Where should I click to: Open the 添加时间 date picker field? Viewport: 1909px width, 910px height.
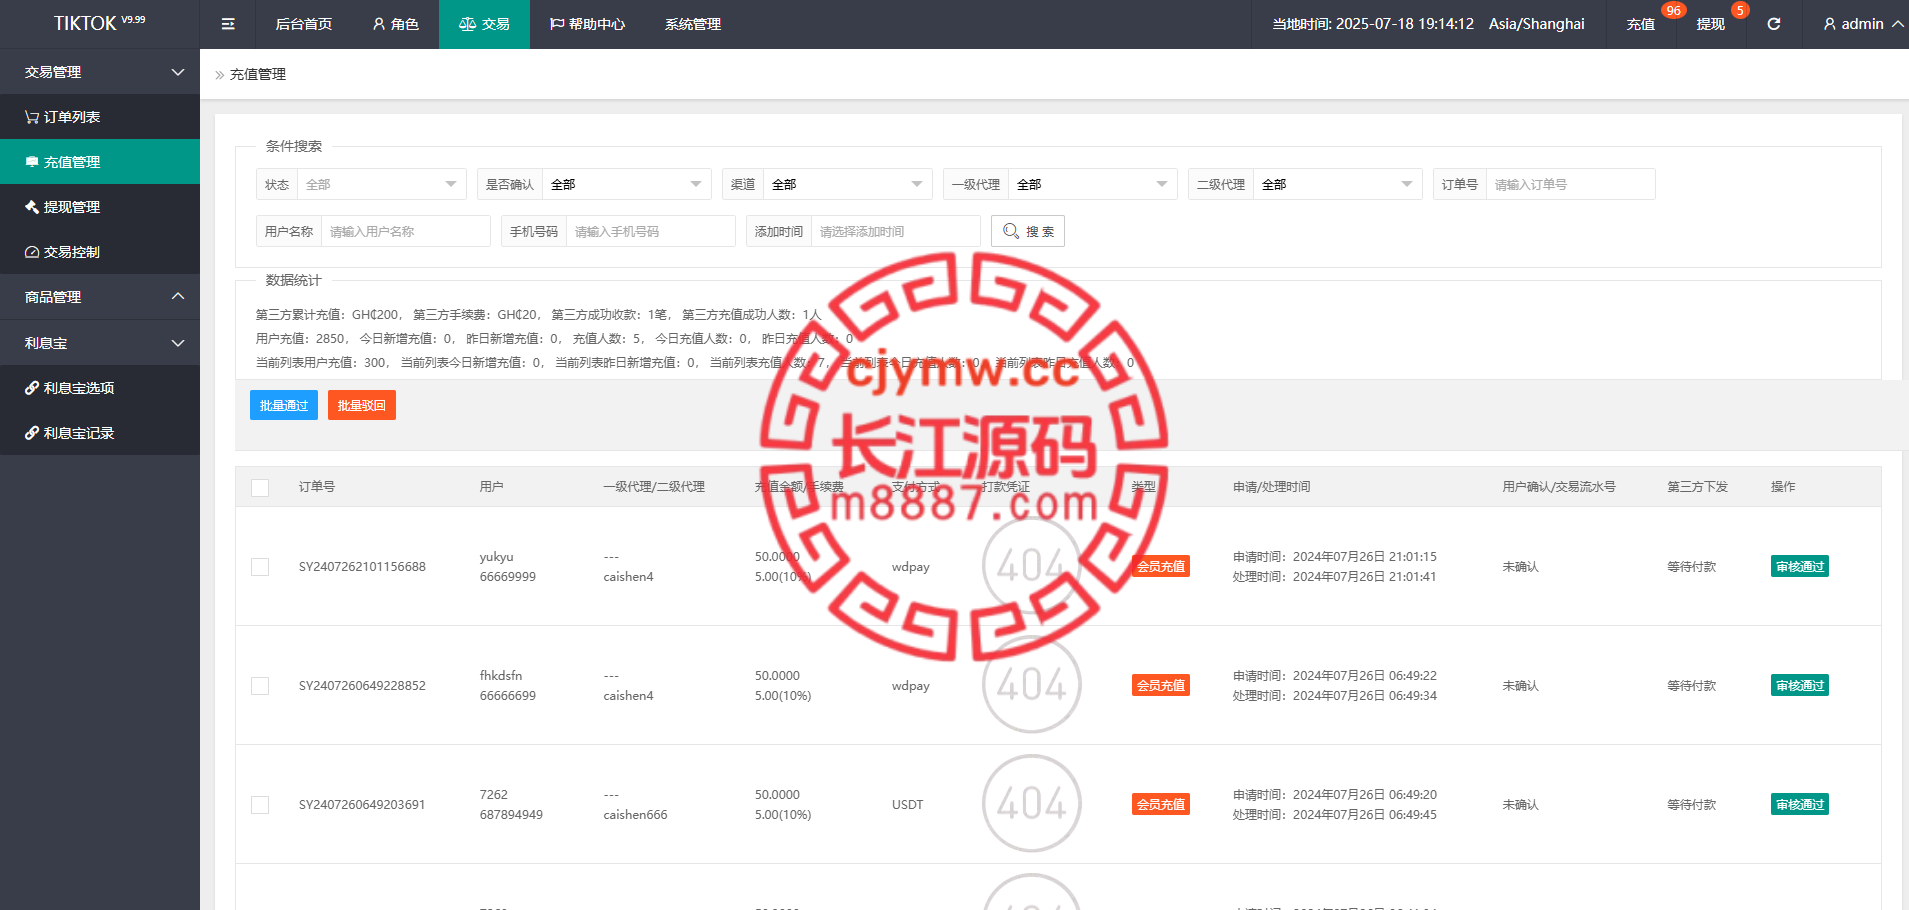[x=895, y=231]
